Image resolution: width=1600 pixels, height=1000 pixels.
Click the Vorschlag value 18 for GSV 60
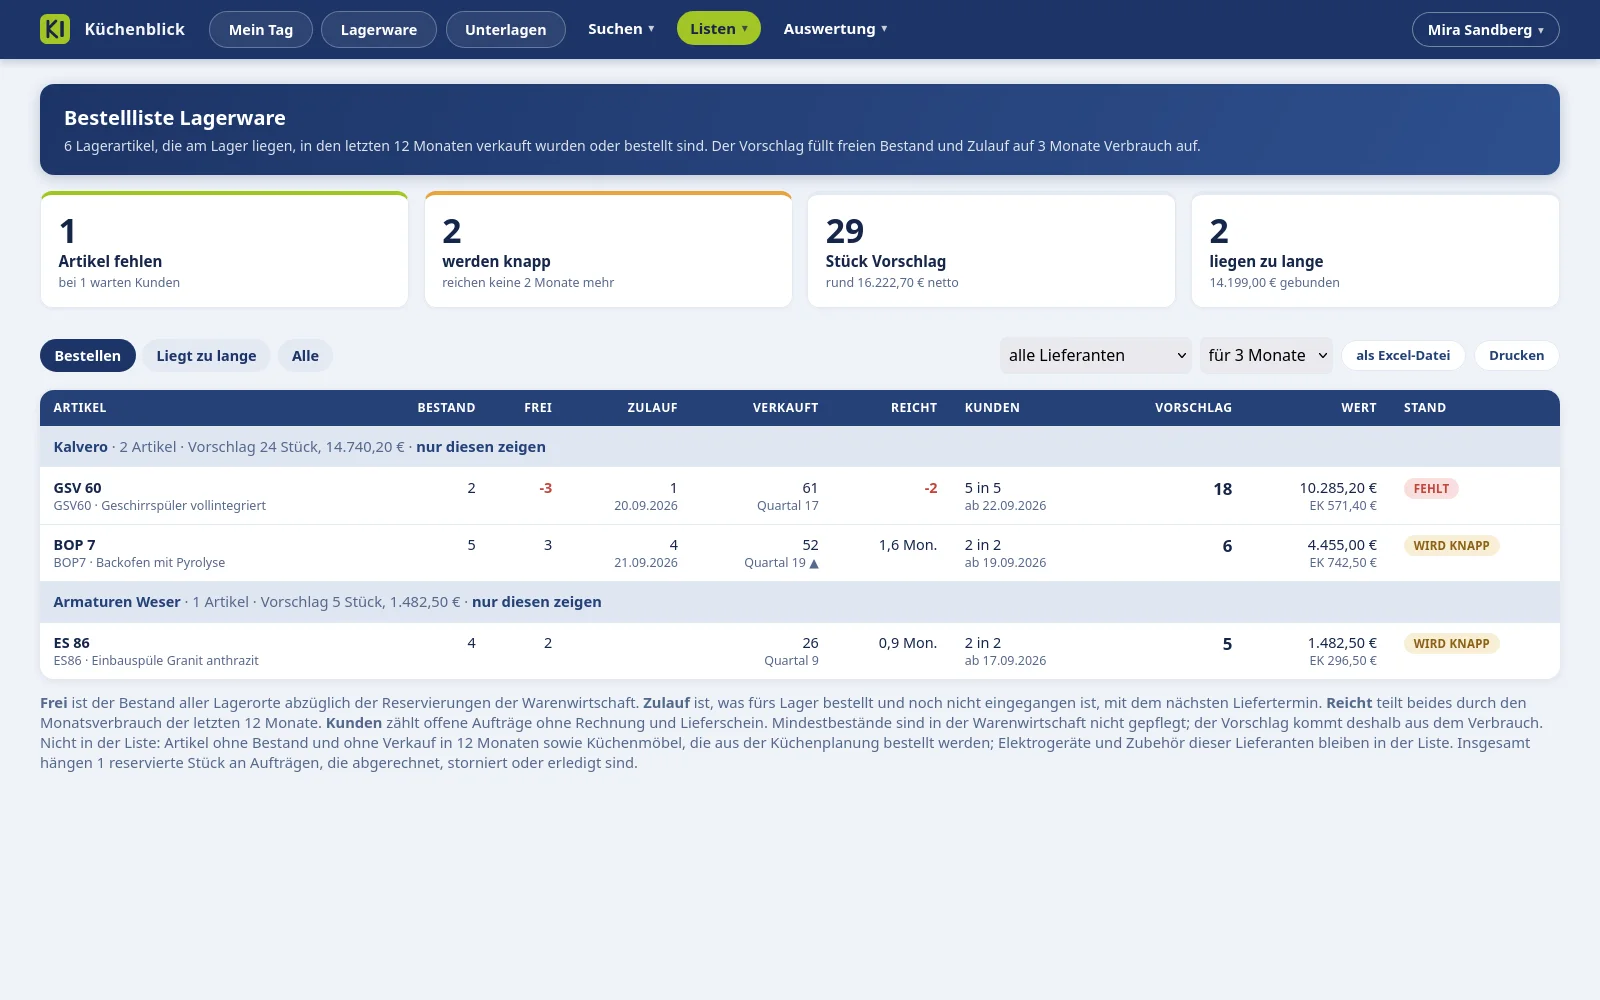1222,489
